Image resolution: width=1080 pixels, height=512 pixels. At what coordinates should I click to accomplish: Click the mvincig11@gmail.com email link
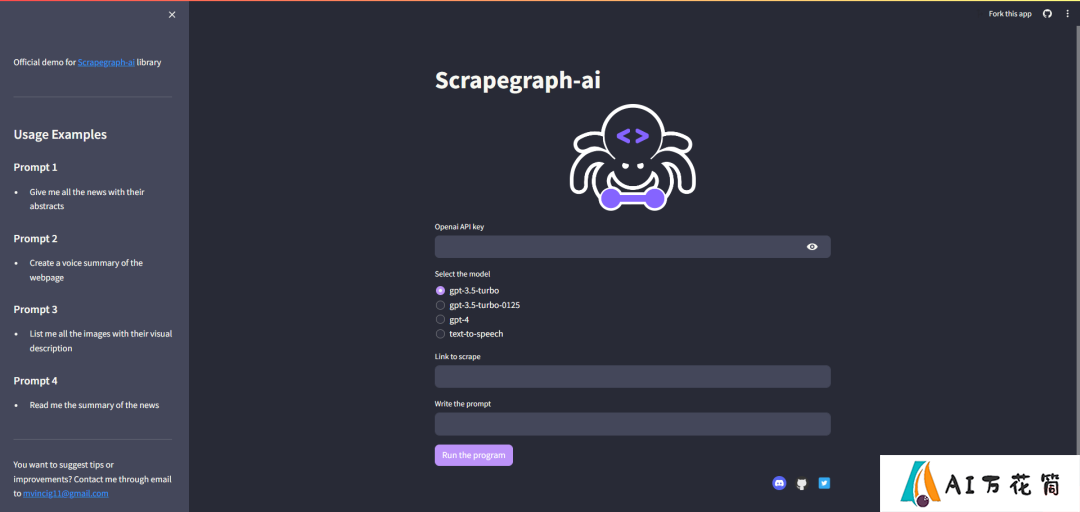pos(65,494)
